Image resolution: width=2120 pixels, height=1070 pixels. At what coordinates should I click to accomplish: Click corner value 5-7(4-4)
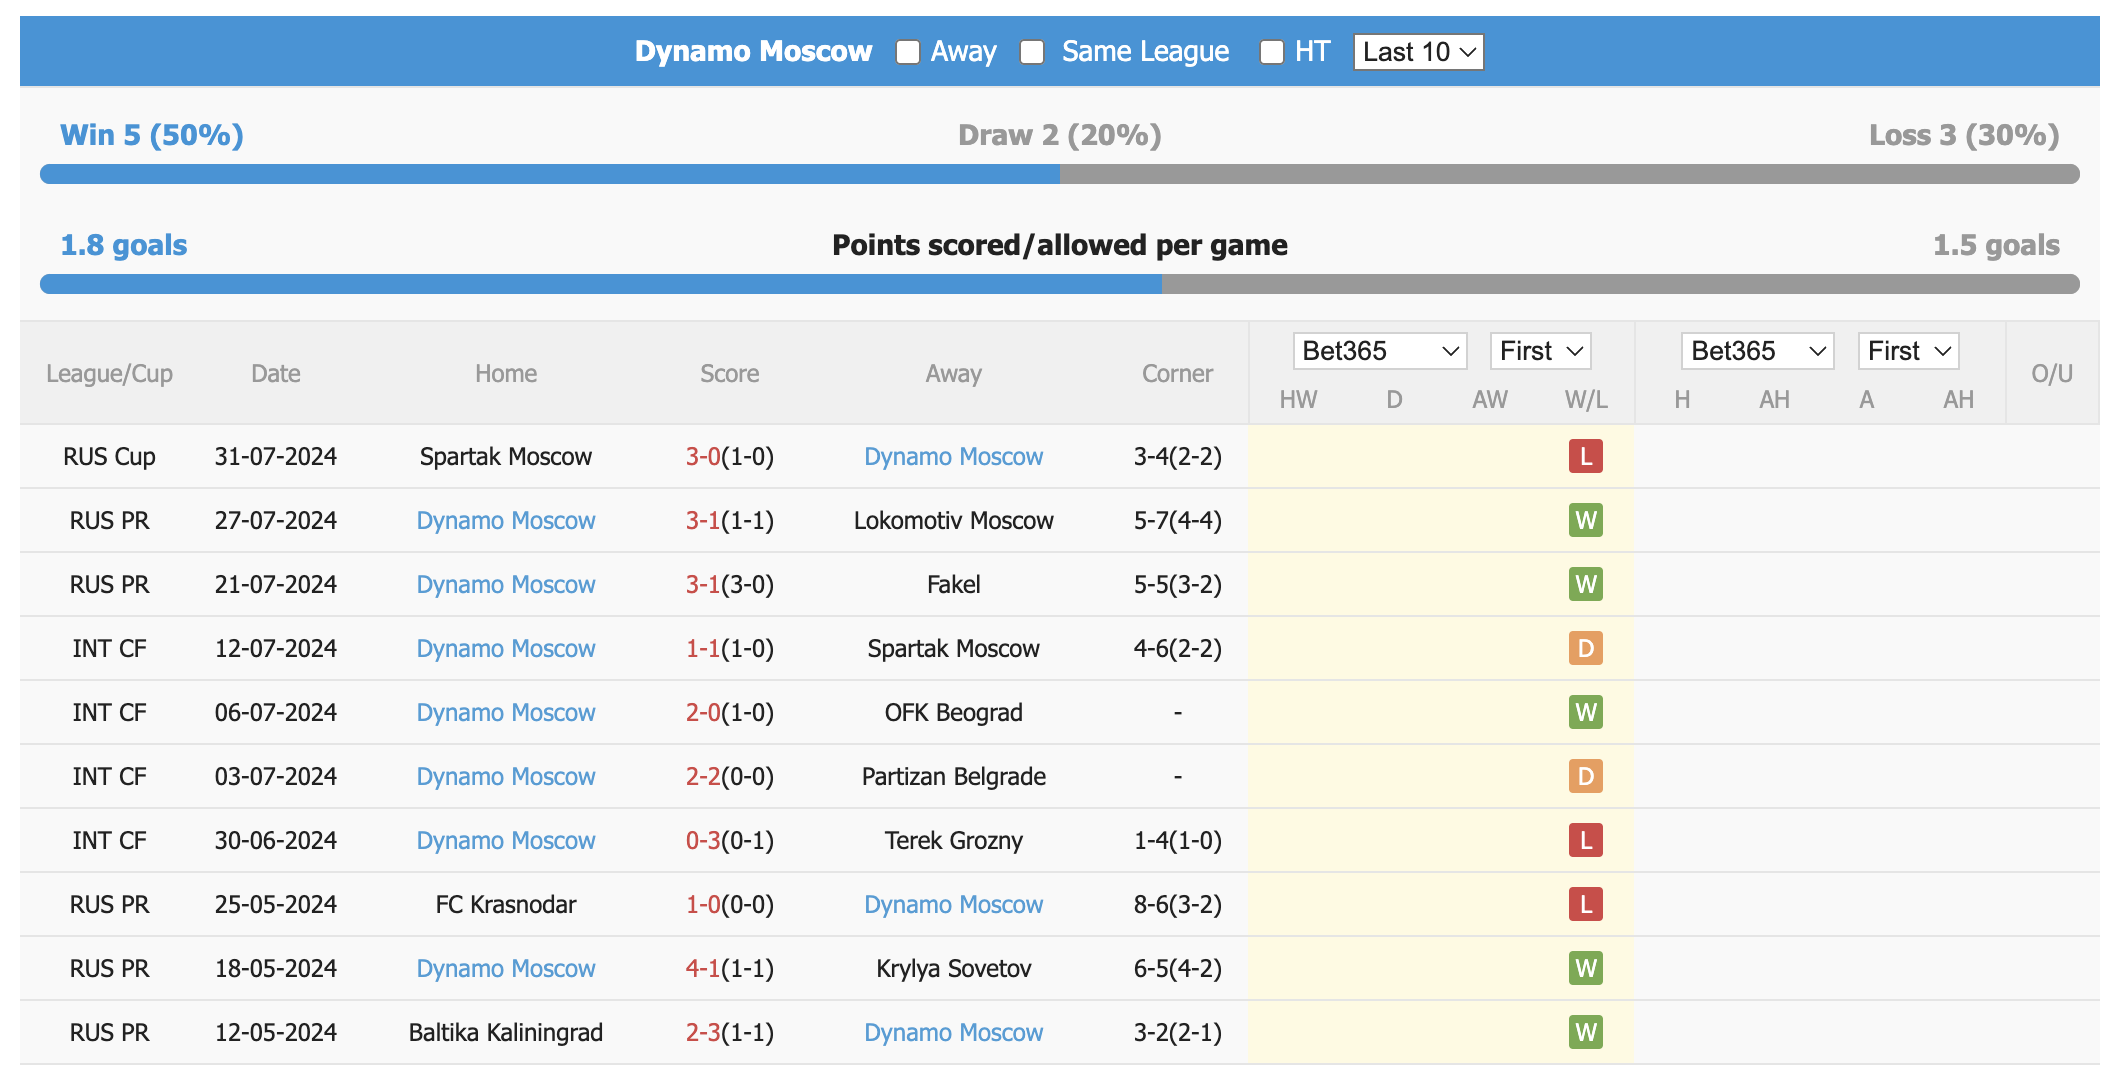click(1178, 521)
